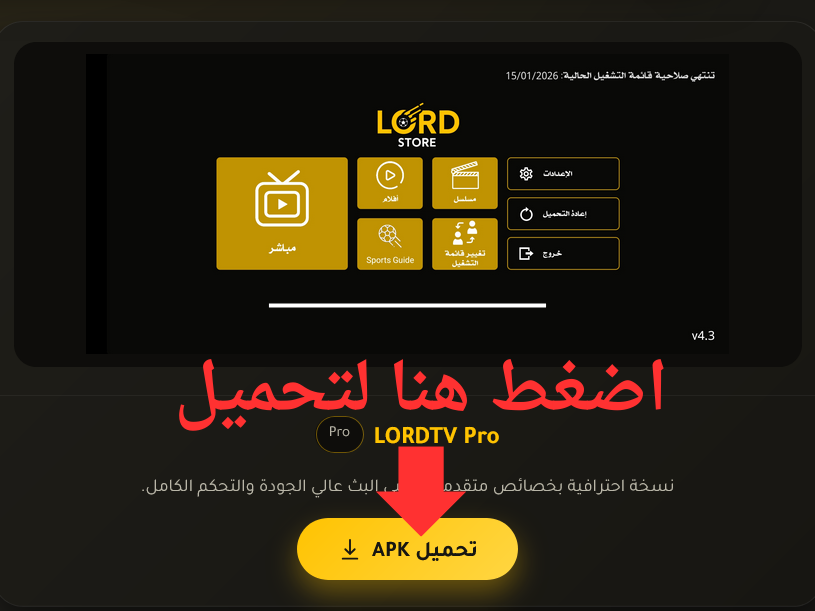815x611 pixels.
Task: Click the white loading progress bar
Action: point(407,306)
